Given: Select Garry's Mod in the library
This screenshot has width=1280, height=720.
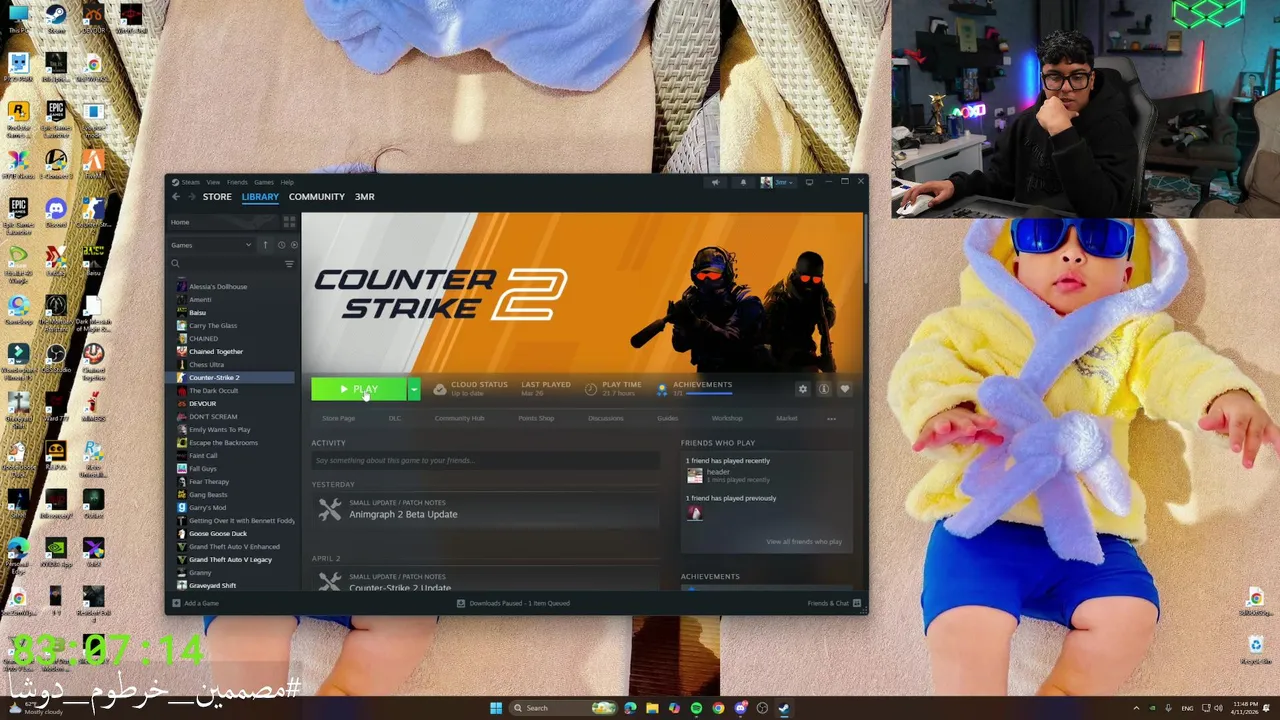Looking at the screenshot, I should pyautogui.click(x=207, y=508).
